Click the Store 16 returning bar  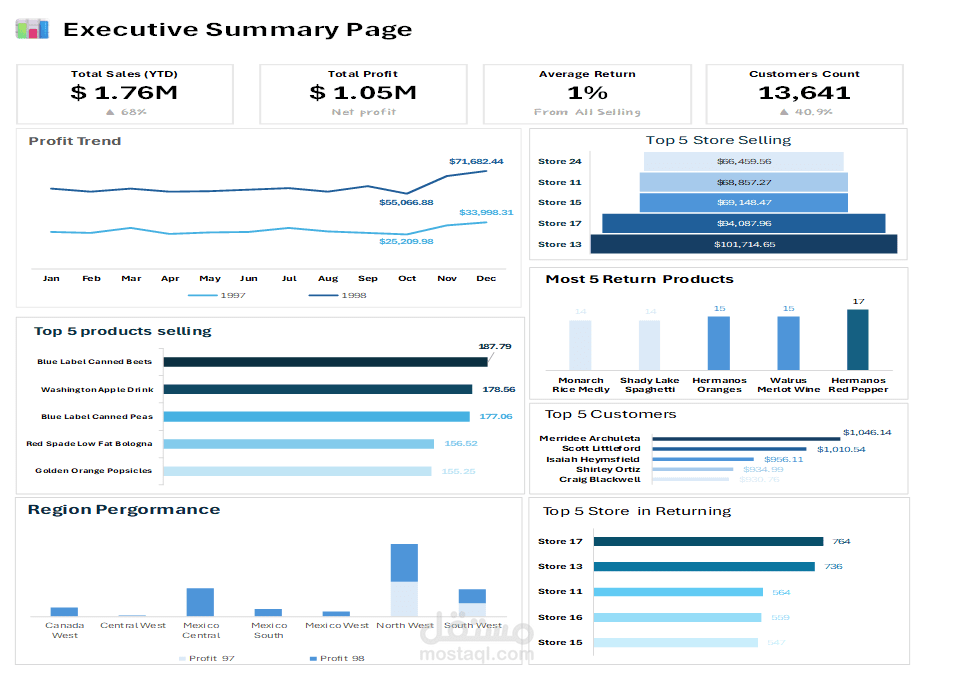pos(677,618)
